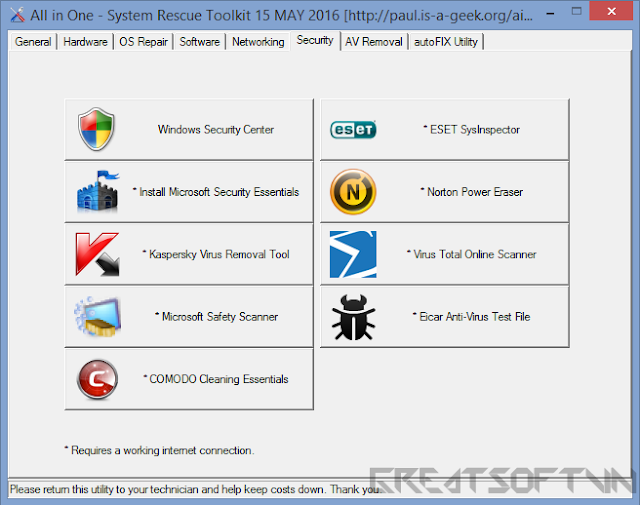Open Windows Security Center
This screenshot has width=640, height=505.
pyautogui.click(x=189, y=129)
